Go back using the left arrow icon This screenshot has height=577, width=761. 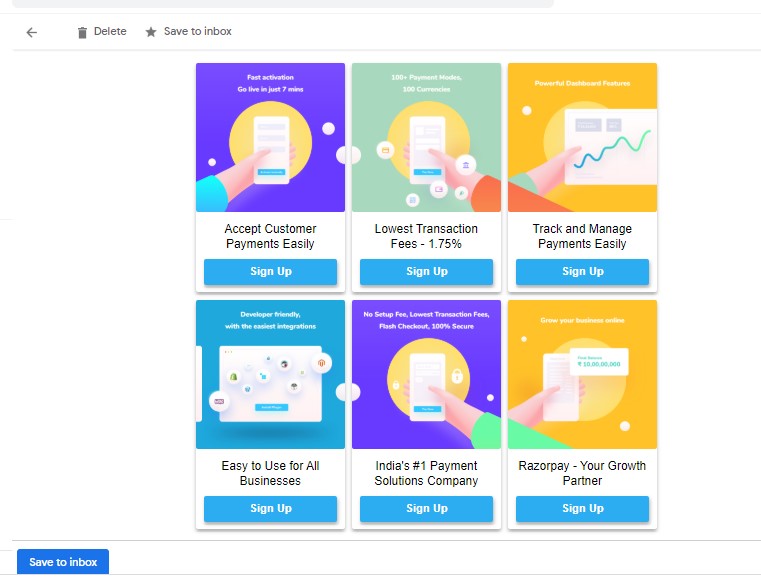point(32,33)
